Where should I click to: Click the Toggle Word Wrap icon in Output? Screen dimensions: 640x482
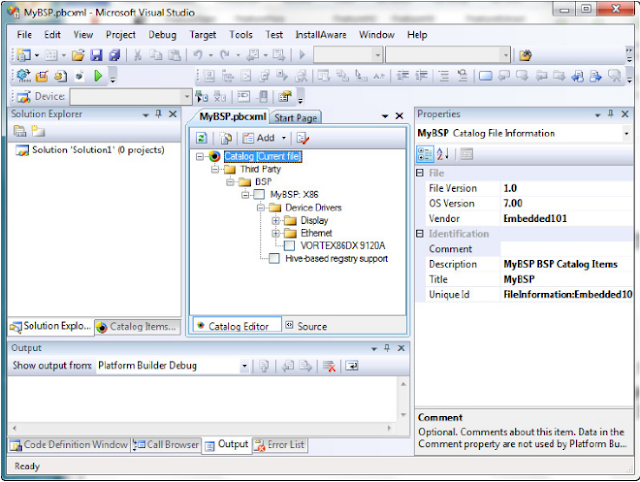(352, 366)
